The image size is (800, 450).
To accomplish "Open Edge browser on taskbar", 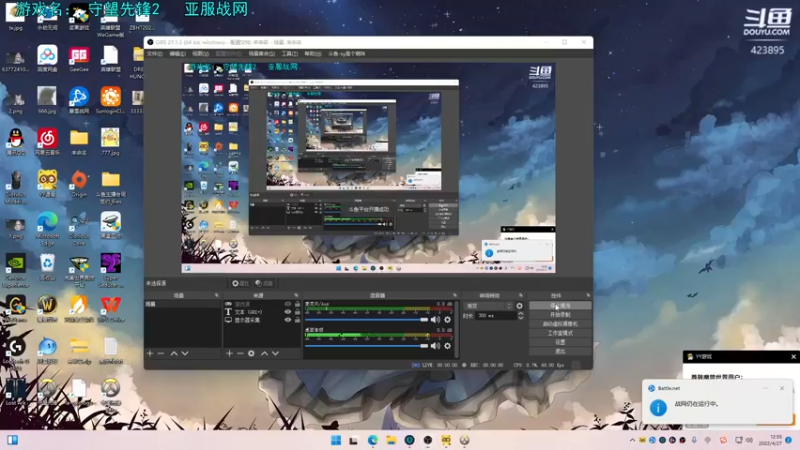I will pos(372,440).
